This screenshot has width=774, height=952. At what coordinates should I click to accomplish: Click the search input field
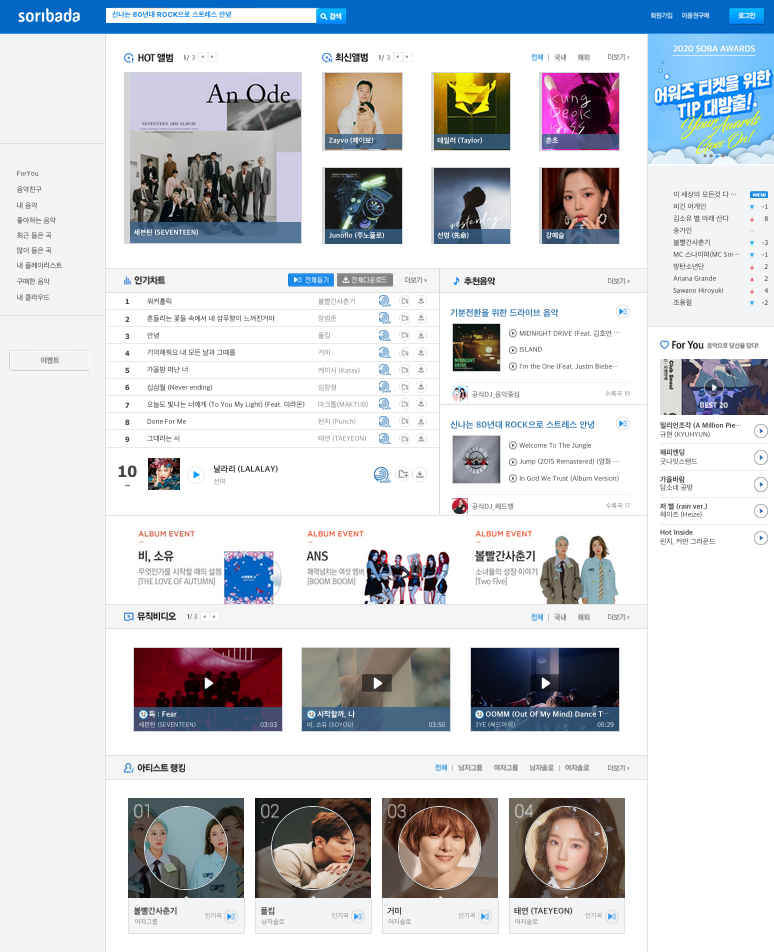[211, 15]
